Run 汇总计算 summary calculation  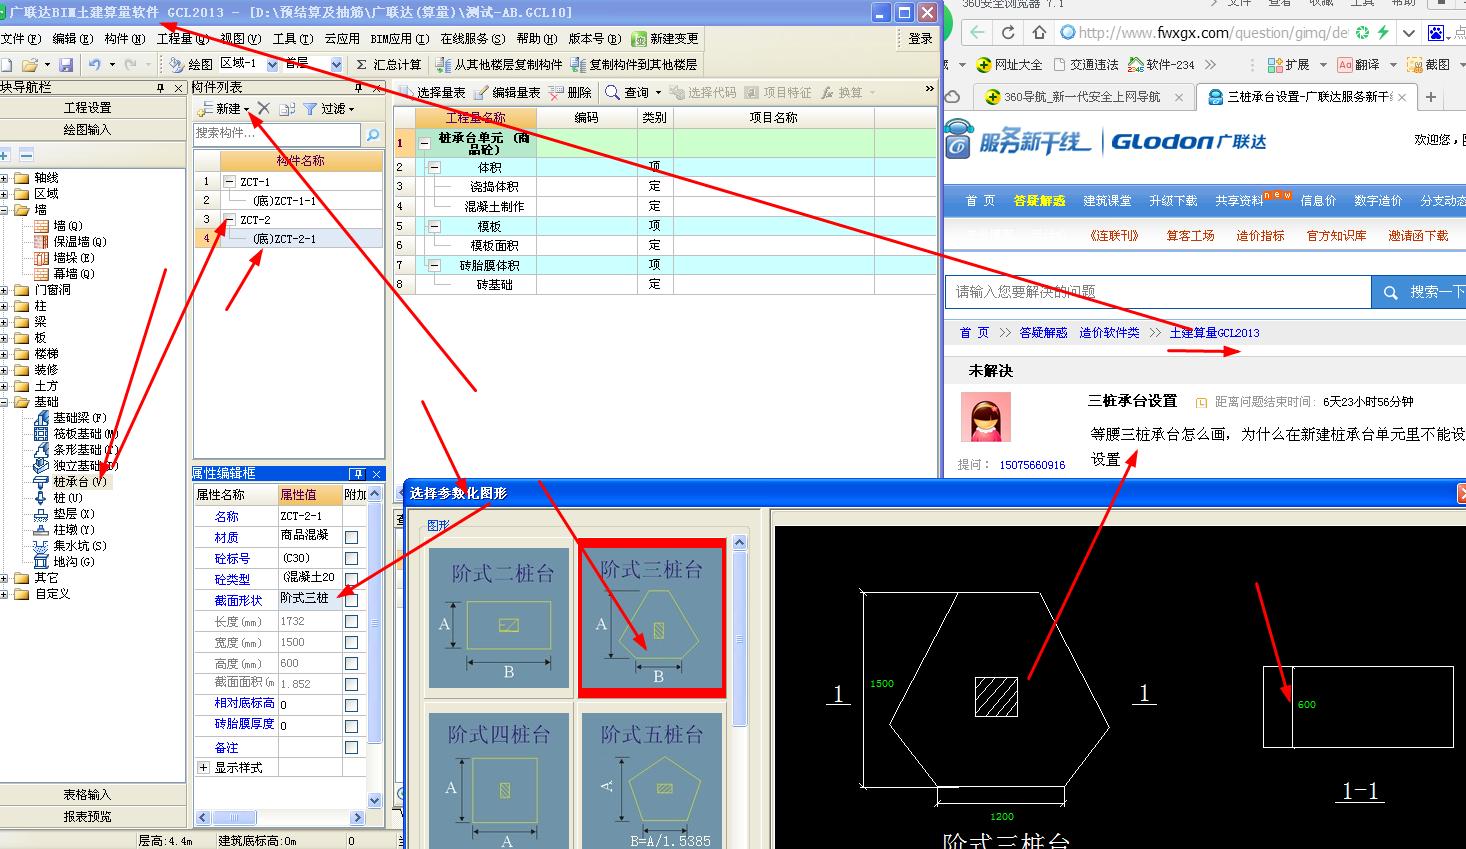tap(389, 64)
